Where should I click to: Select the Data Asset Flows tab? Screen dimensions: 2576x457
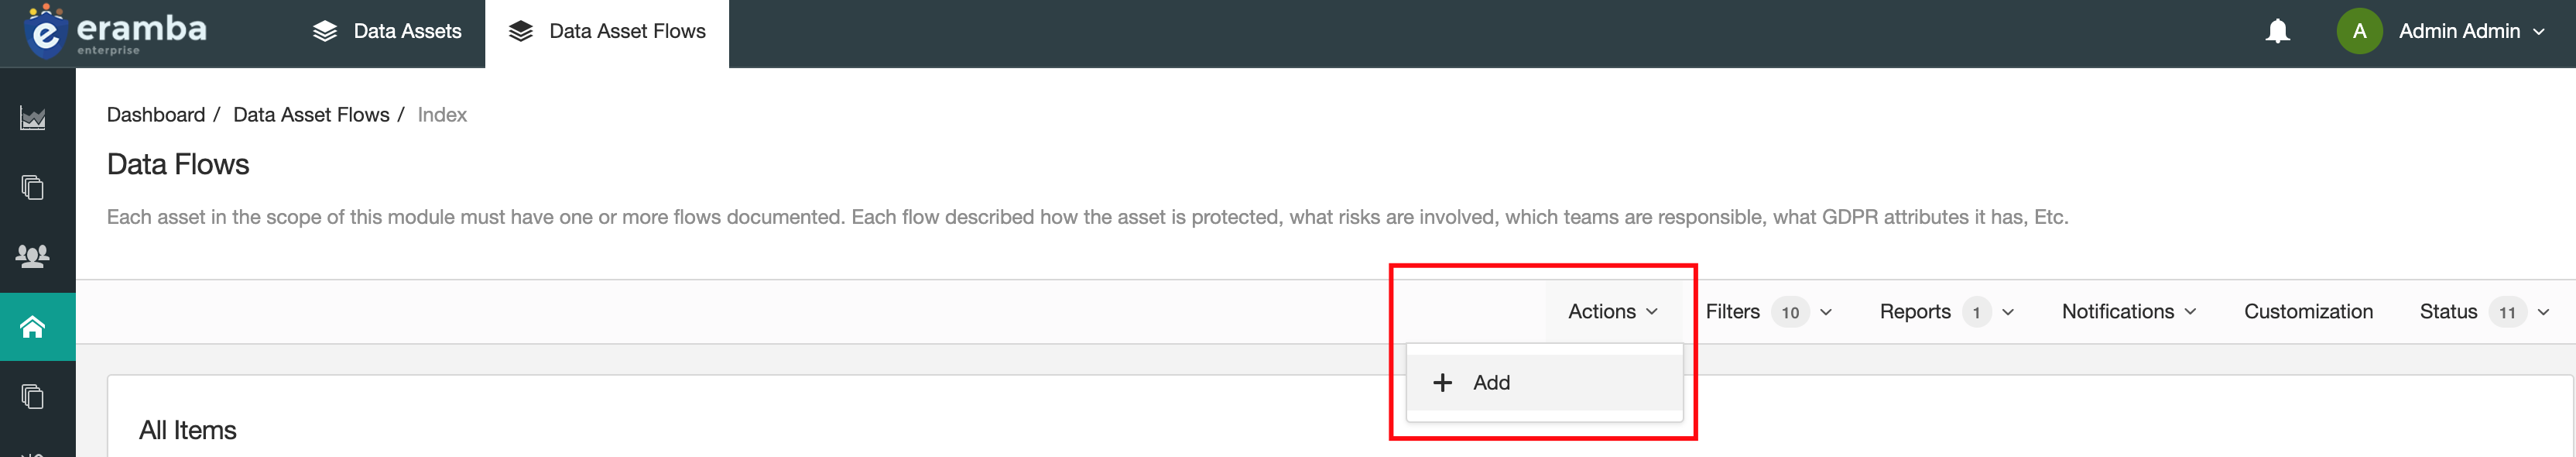pyautogui.click(x=607, y=31)
